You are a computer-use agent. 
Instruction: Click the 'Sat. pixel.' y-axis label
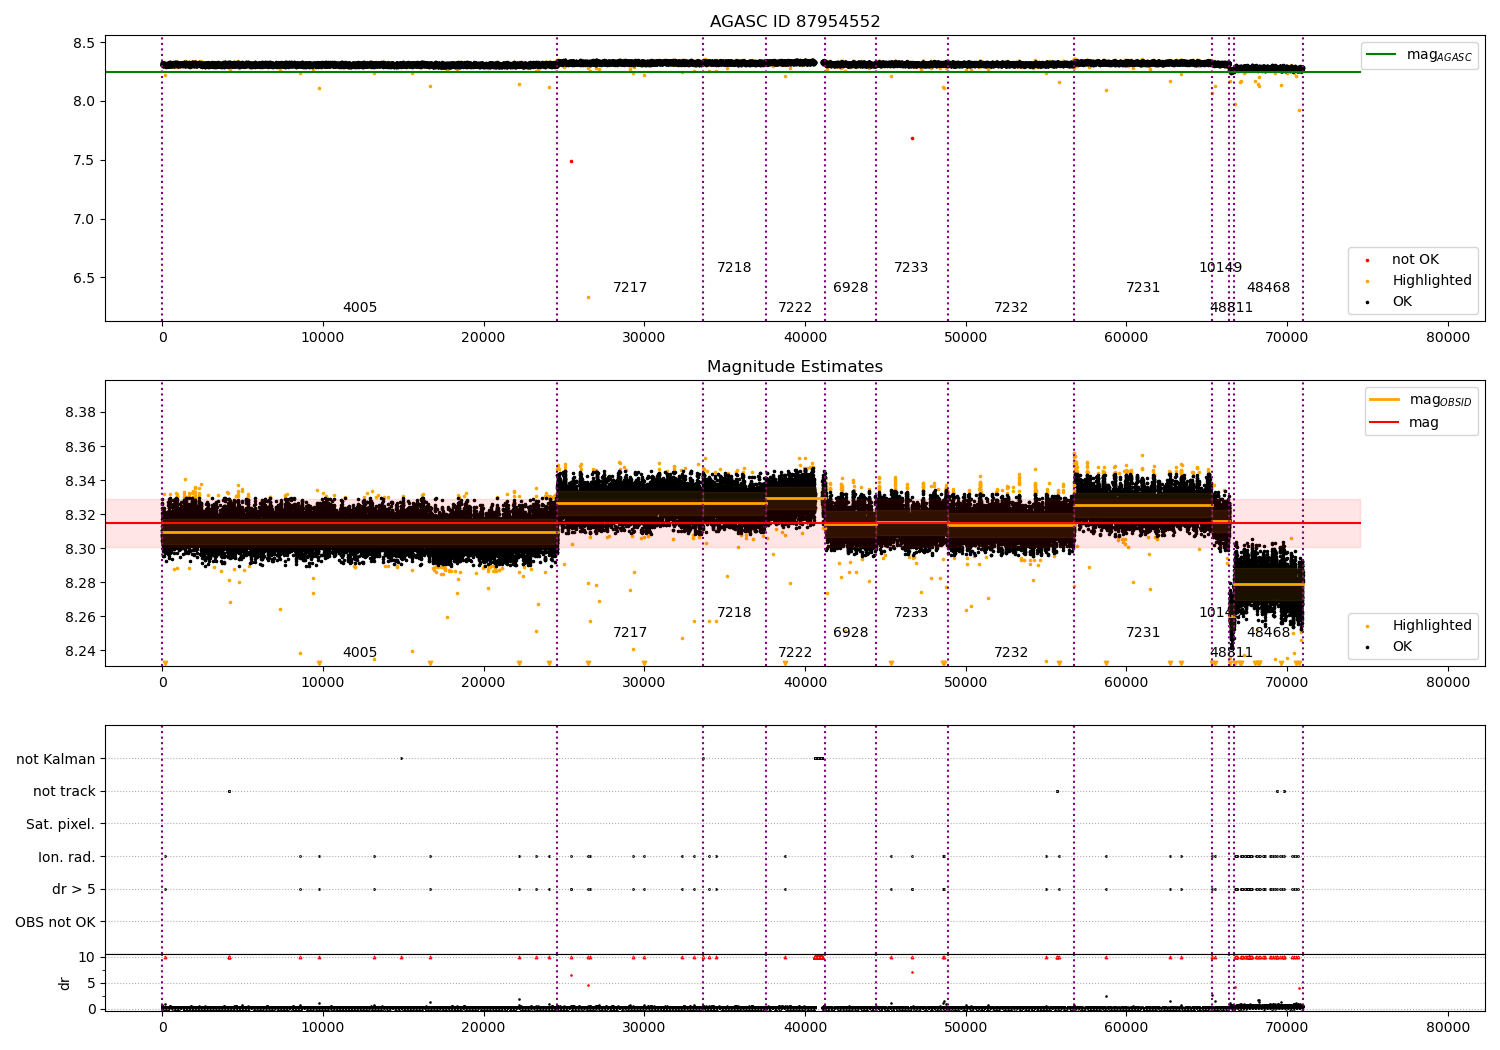point(61,824)
